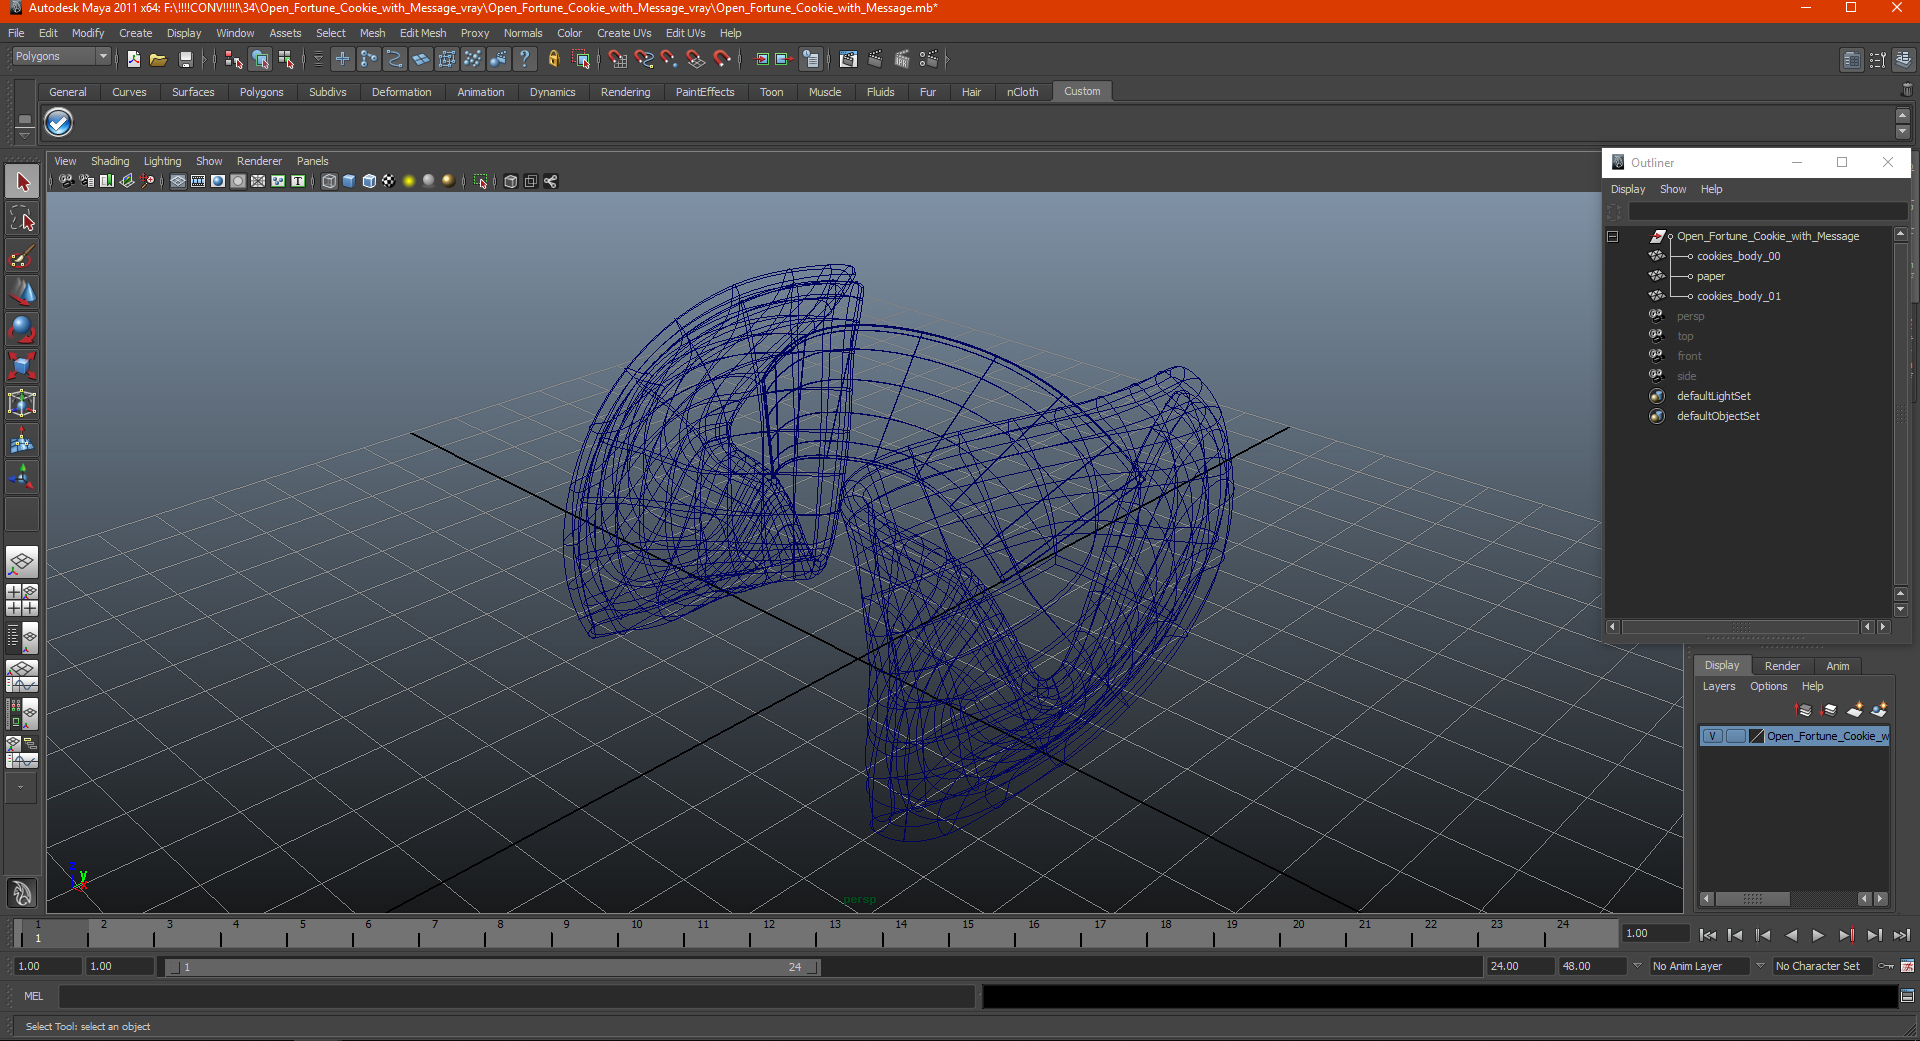Click select camera icon in viewport toolbar
Screen dimensions: 1920x1041
click(x=66, y=181)
